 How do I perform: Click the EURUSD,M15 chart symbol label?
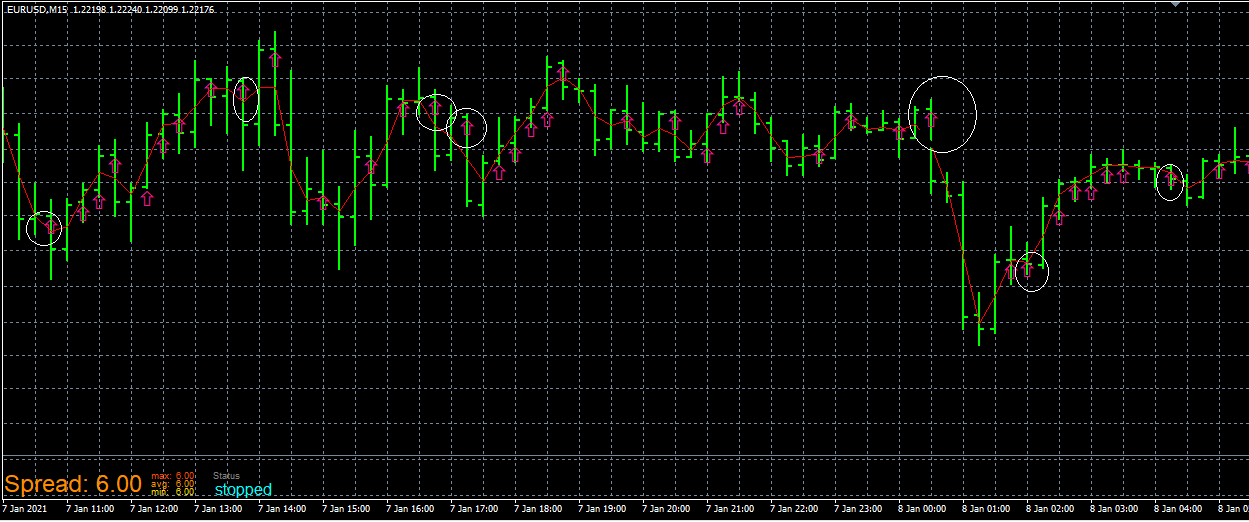(35, 9)
